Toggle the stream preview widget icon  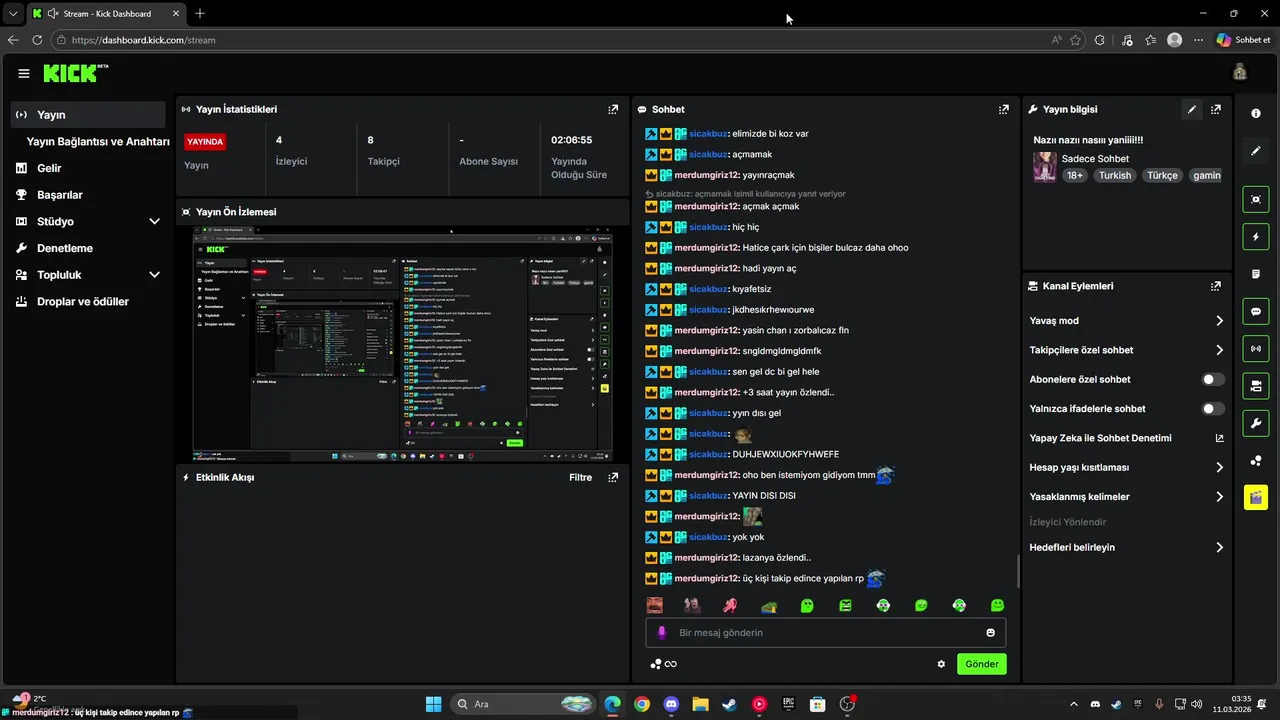point(1256,199)
